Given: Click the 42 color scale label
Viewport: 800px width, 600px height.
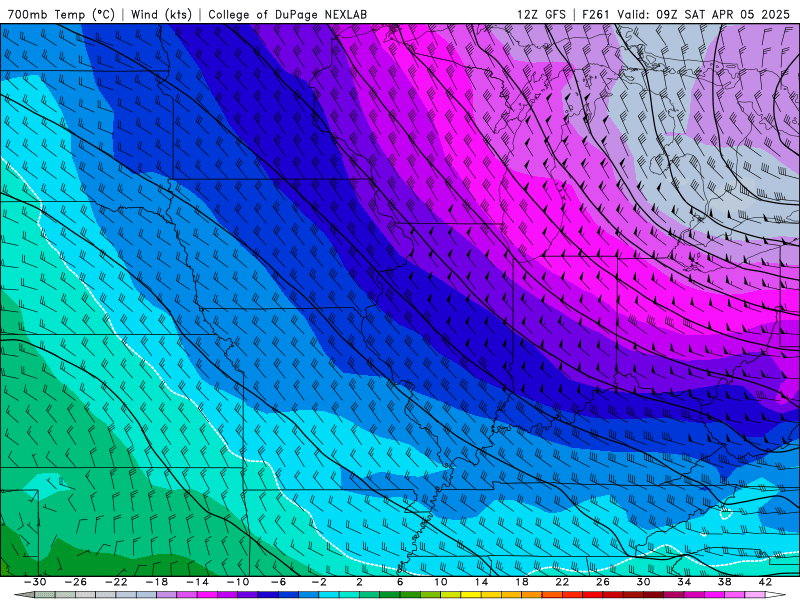Looking at the screenshot, I should tap(765, 582).
